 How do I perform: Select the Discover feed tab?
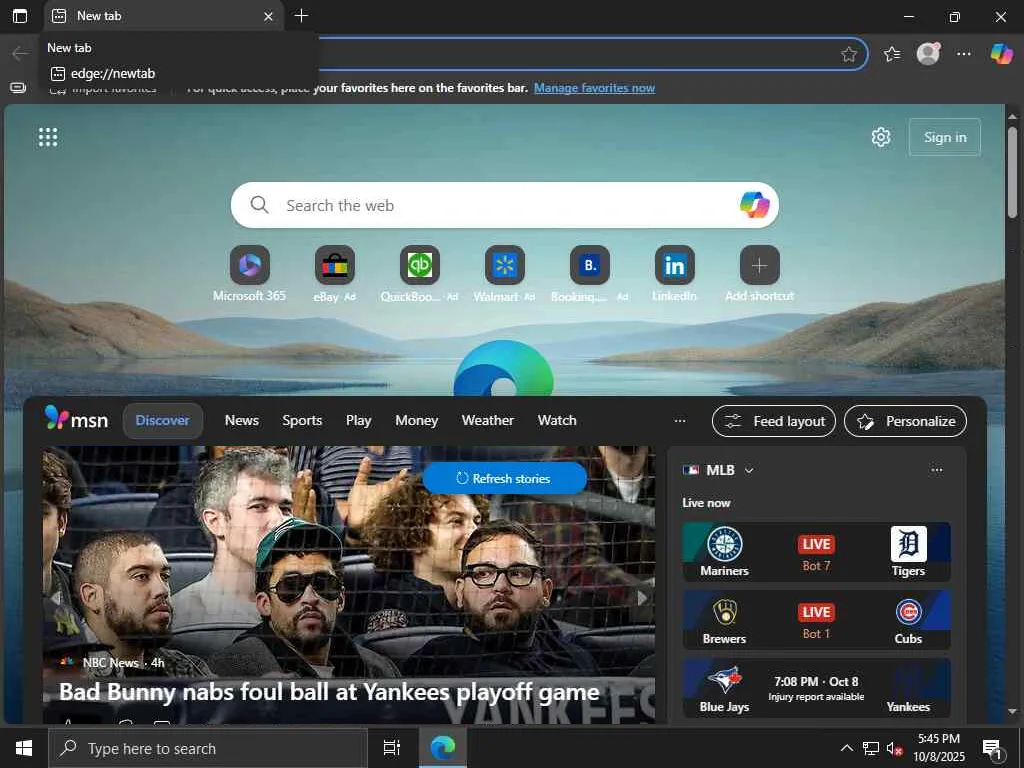click(x=163, y=421)
